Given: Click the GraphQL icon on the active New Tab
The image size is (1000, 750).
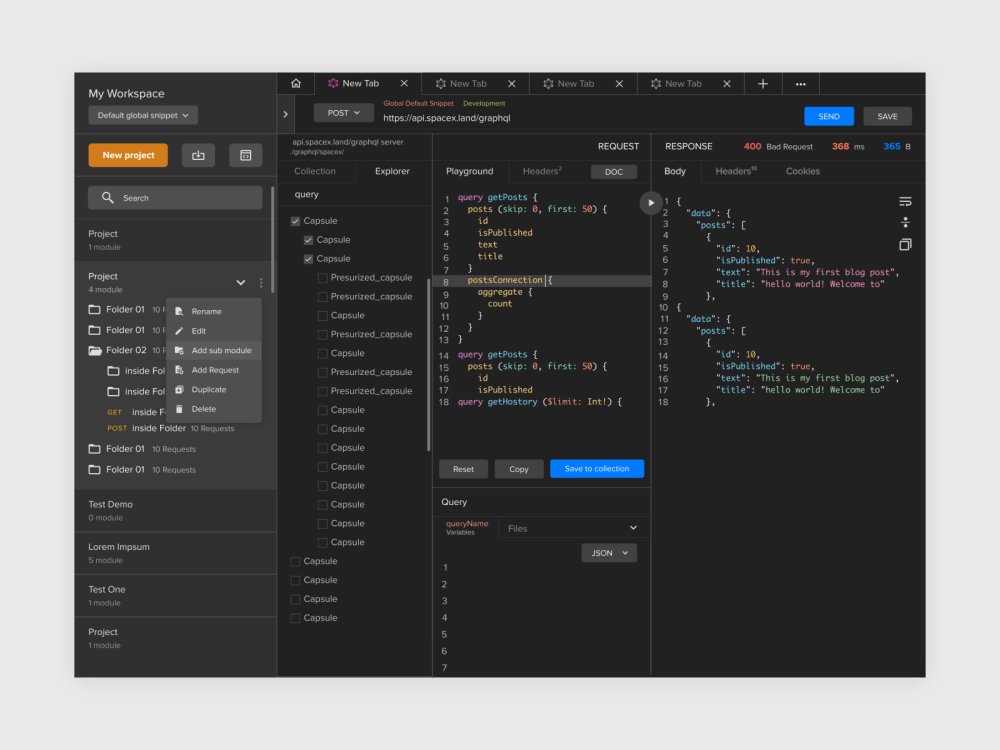Looking at the screenshot, I should [x=333, y=84].
